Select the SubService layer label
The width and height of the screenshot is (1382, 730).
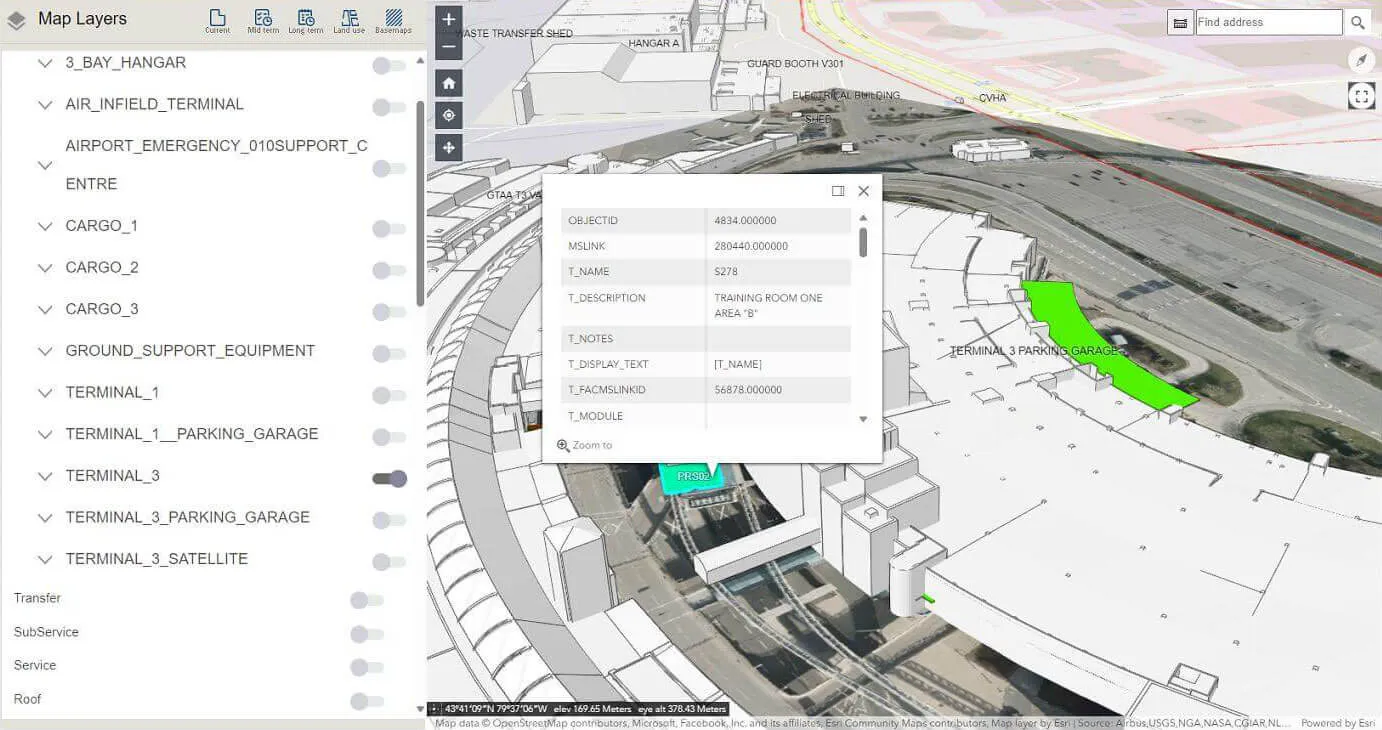click(46, 632)
